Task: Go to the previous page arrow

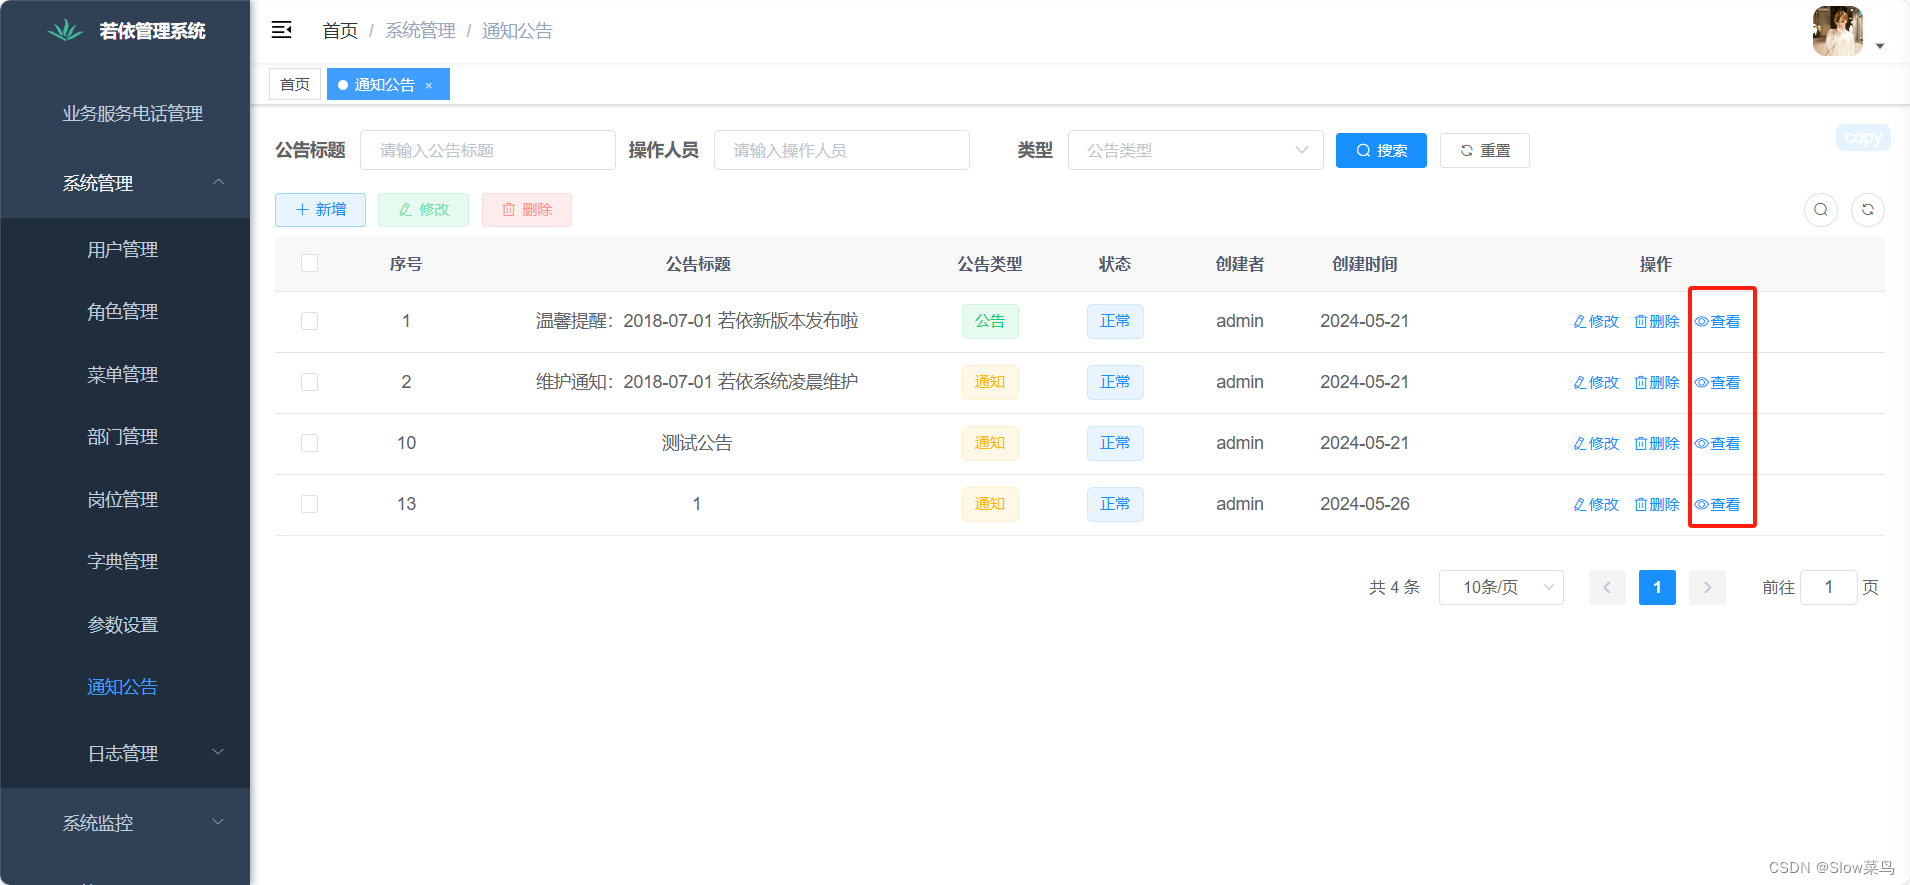Action: point(1607,587)
